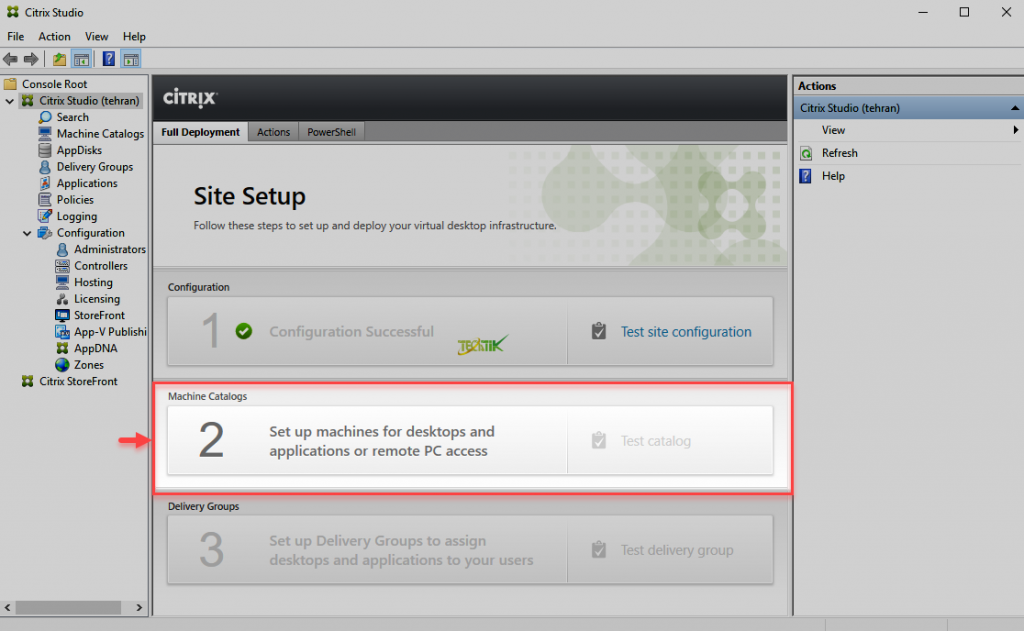Open the Action menu
This screenshot has width=1024, height=631.
(x=54, y=36)
